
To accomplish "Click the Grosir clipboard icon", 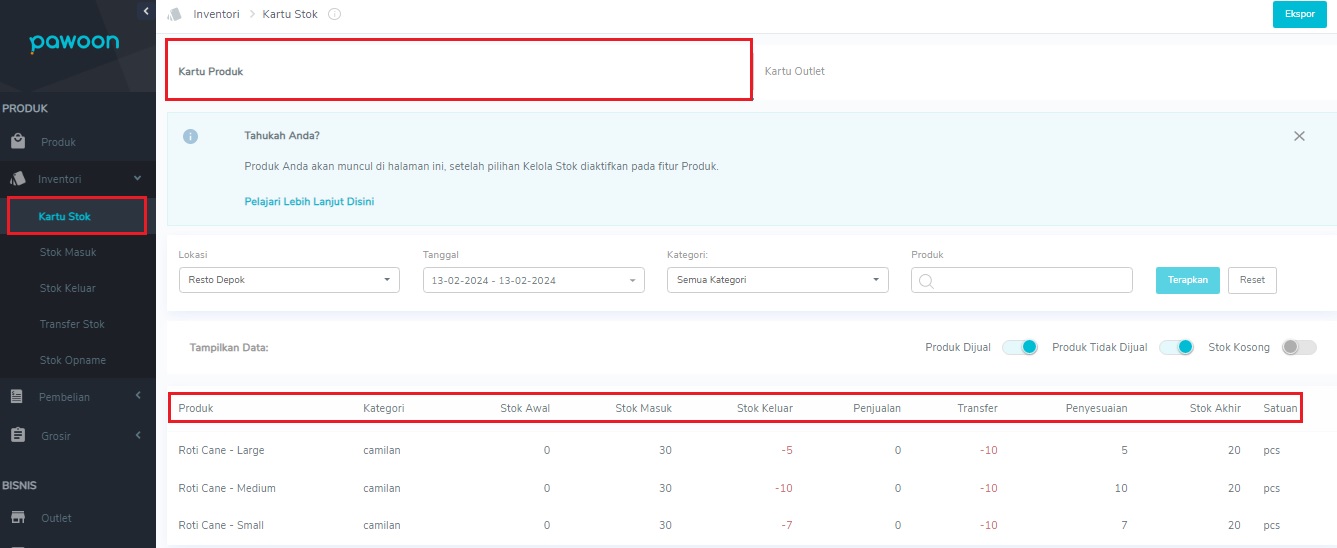I will (17, 435).
